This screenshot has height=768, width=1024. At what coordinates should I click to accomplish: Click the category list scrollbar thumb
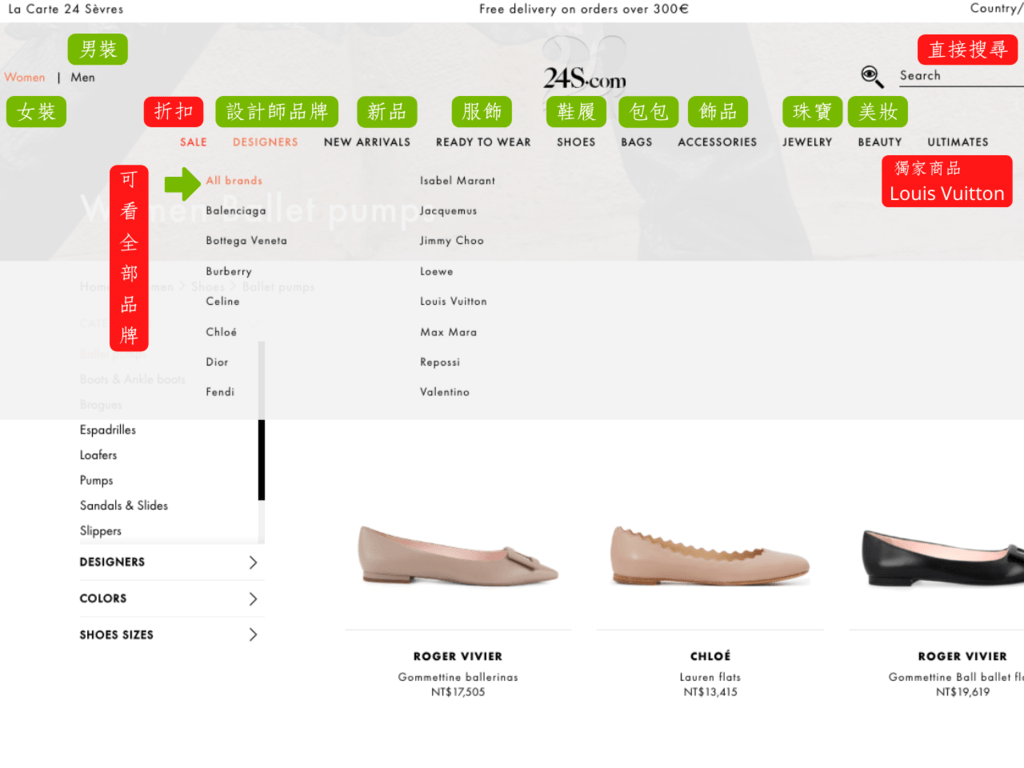point(261,460)
